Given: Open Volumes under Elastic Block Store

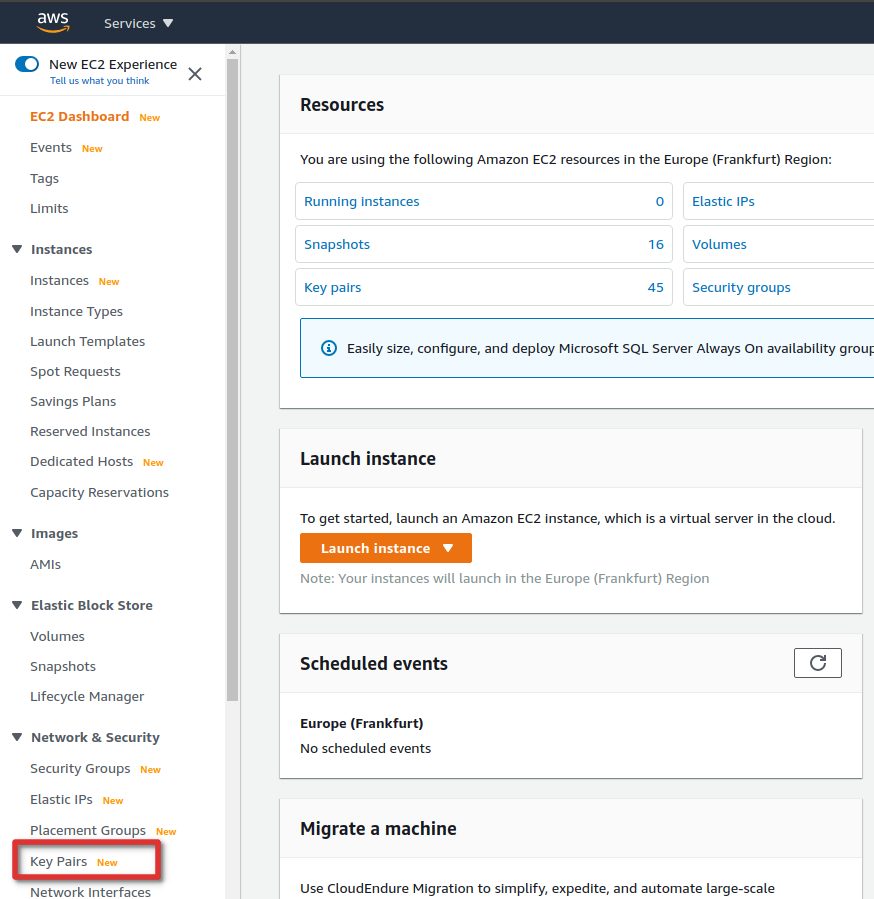Looking at the screenshot, I should click(x=57, y=636).
